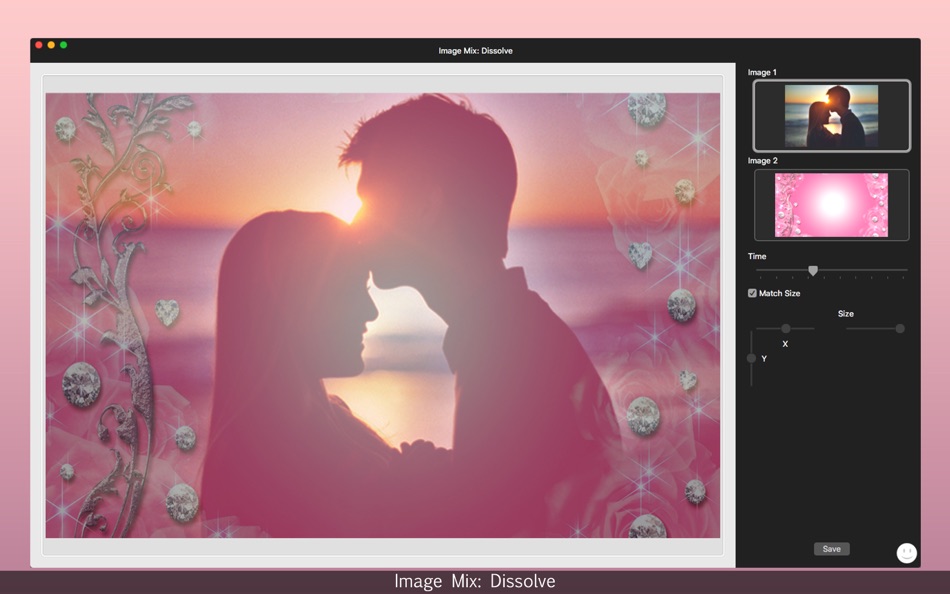Select the Image 1 couple thumbnail
Viewport: 950px width, 594px height.
coord(831,116)
